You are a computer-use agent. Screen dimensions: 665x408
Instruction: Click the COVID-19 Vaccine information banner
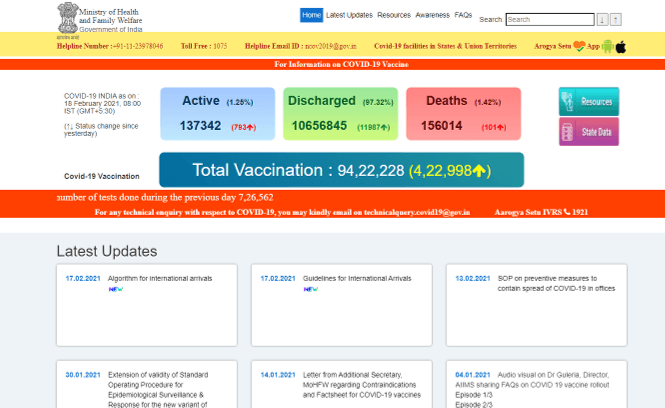pos(332,64)
